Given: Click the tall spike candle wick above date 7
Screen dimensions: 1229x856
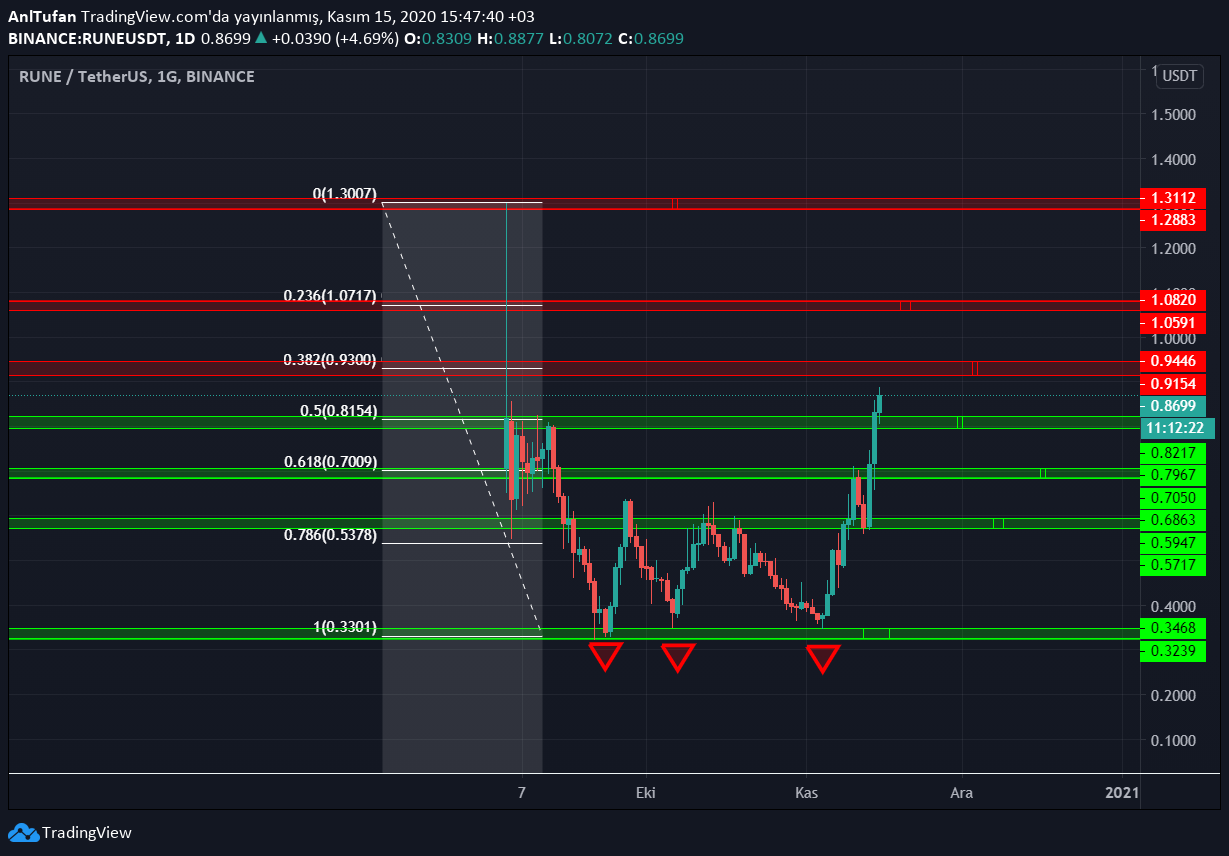Looking at the screenshot, I should pos(507,310).
